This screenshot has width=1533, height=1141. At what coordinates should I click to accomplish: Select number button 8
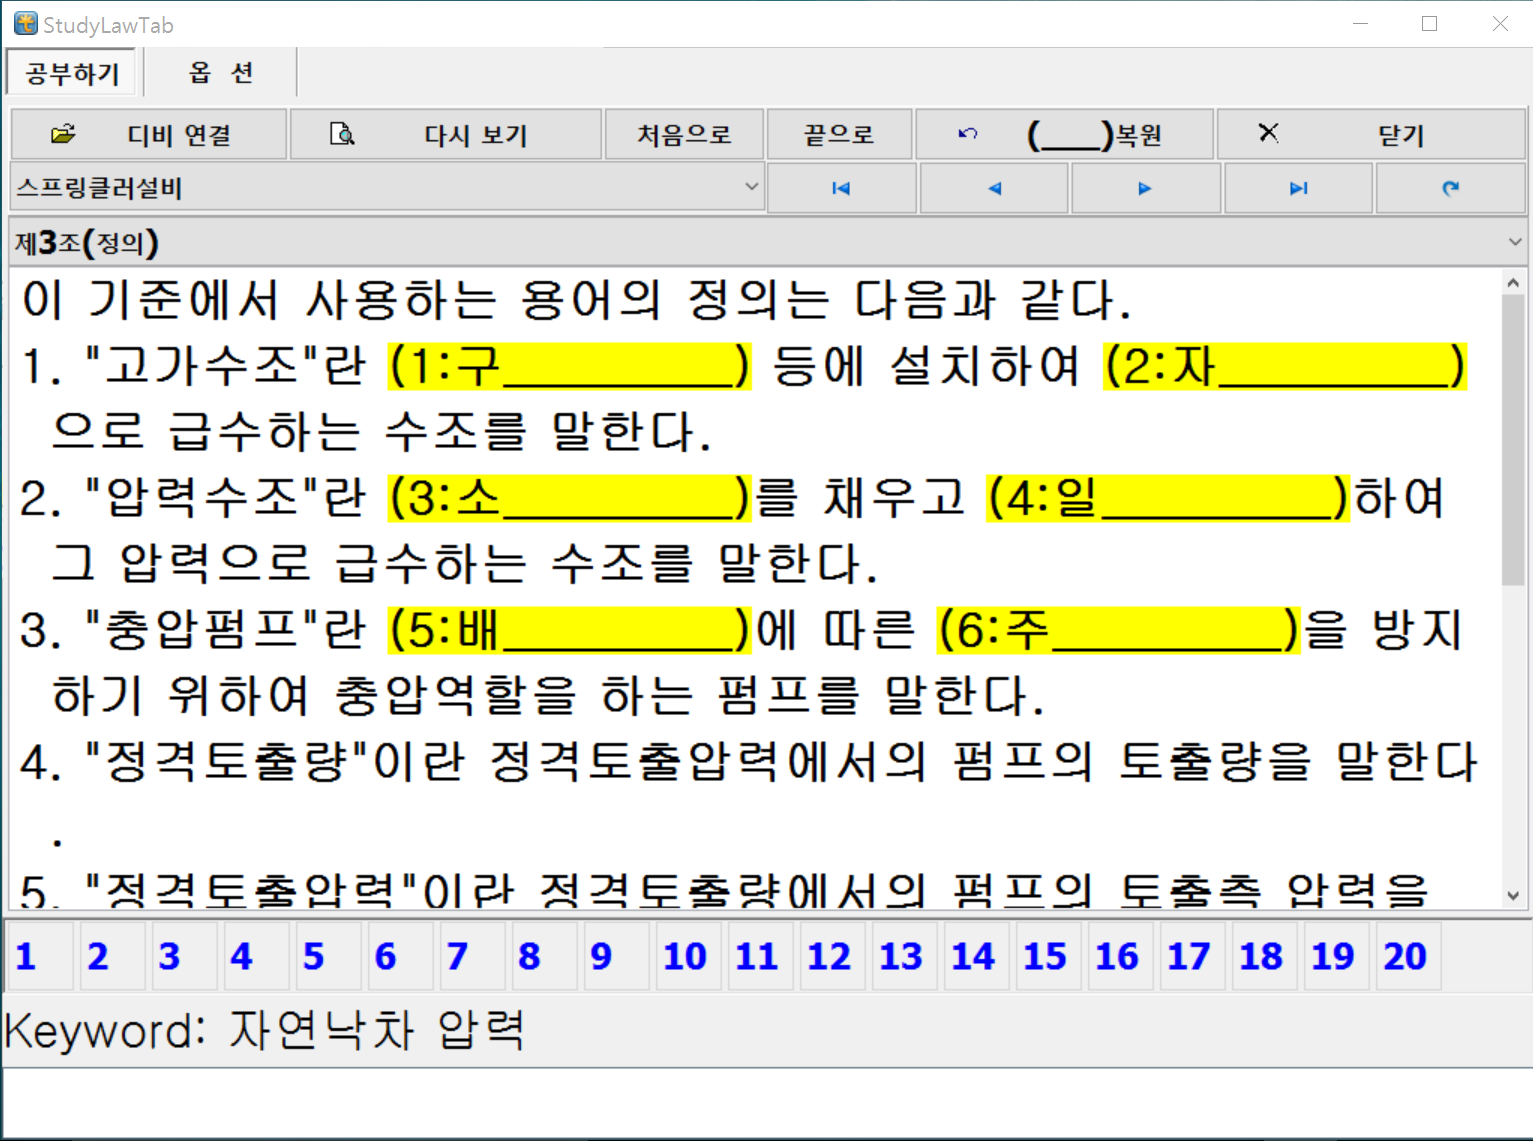(544, 956)
